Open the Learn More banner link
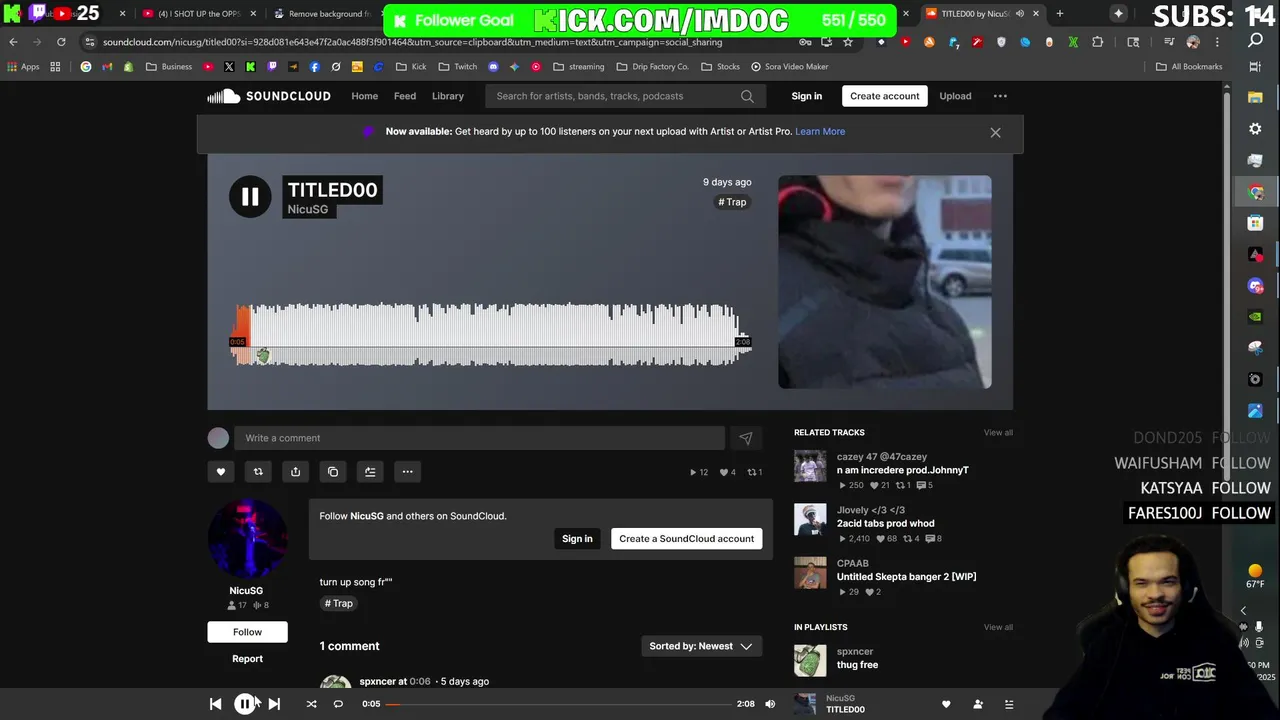The image size is (1280, 720). click(x=820, y=131)
